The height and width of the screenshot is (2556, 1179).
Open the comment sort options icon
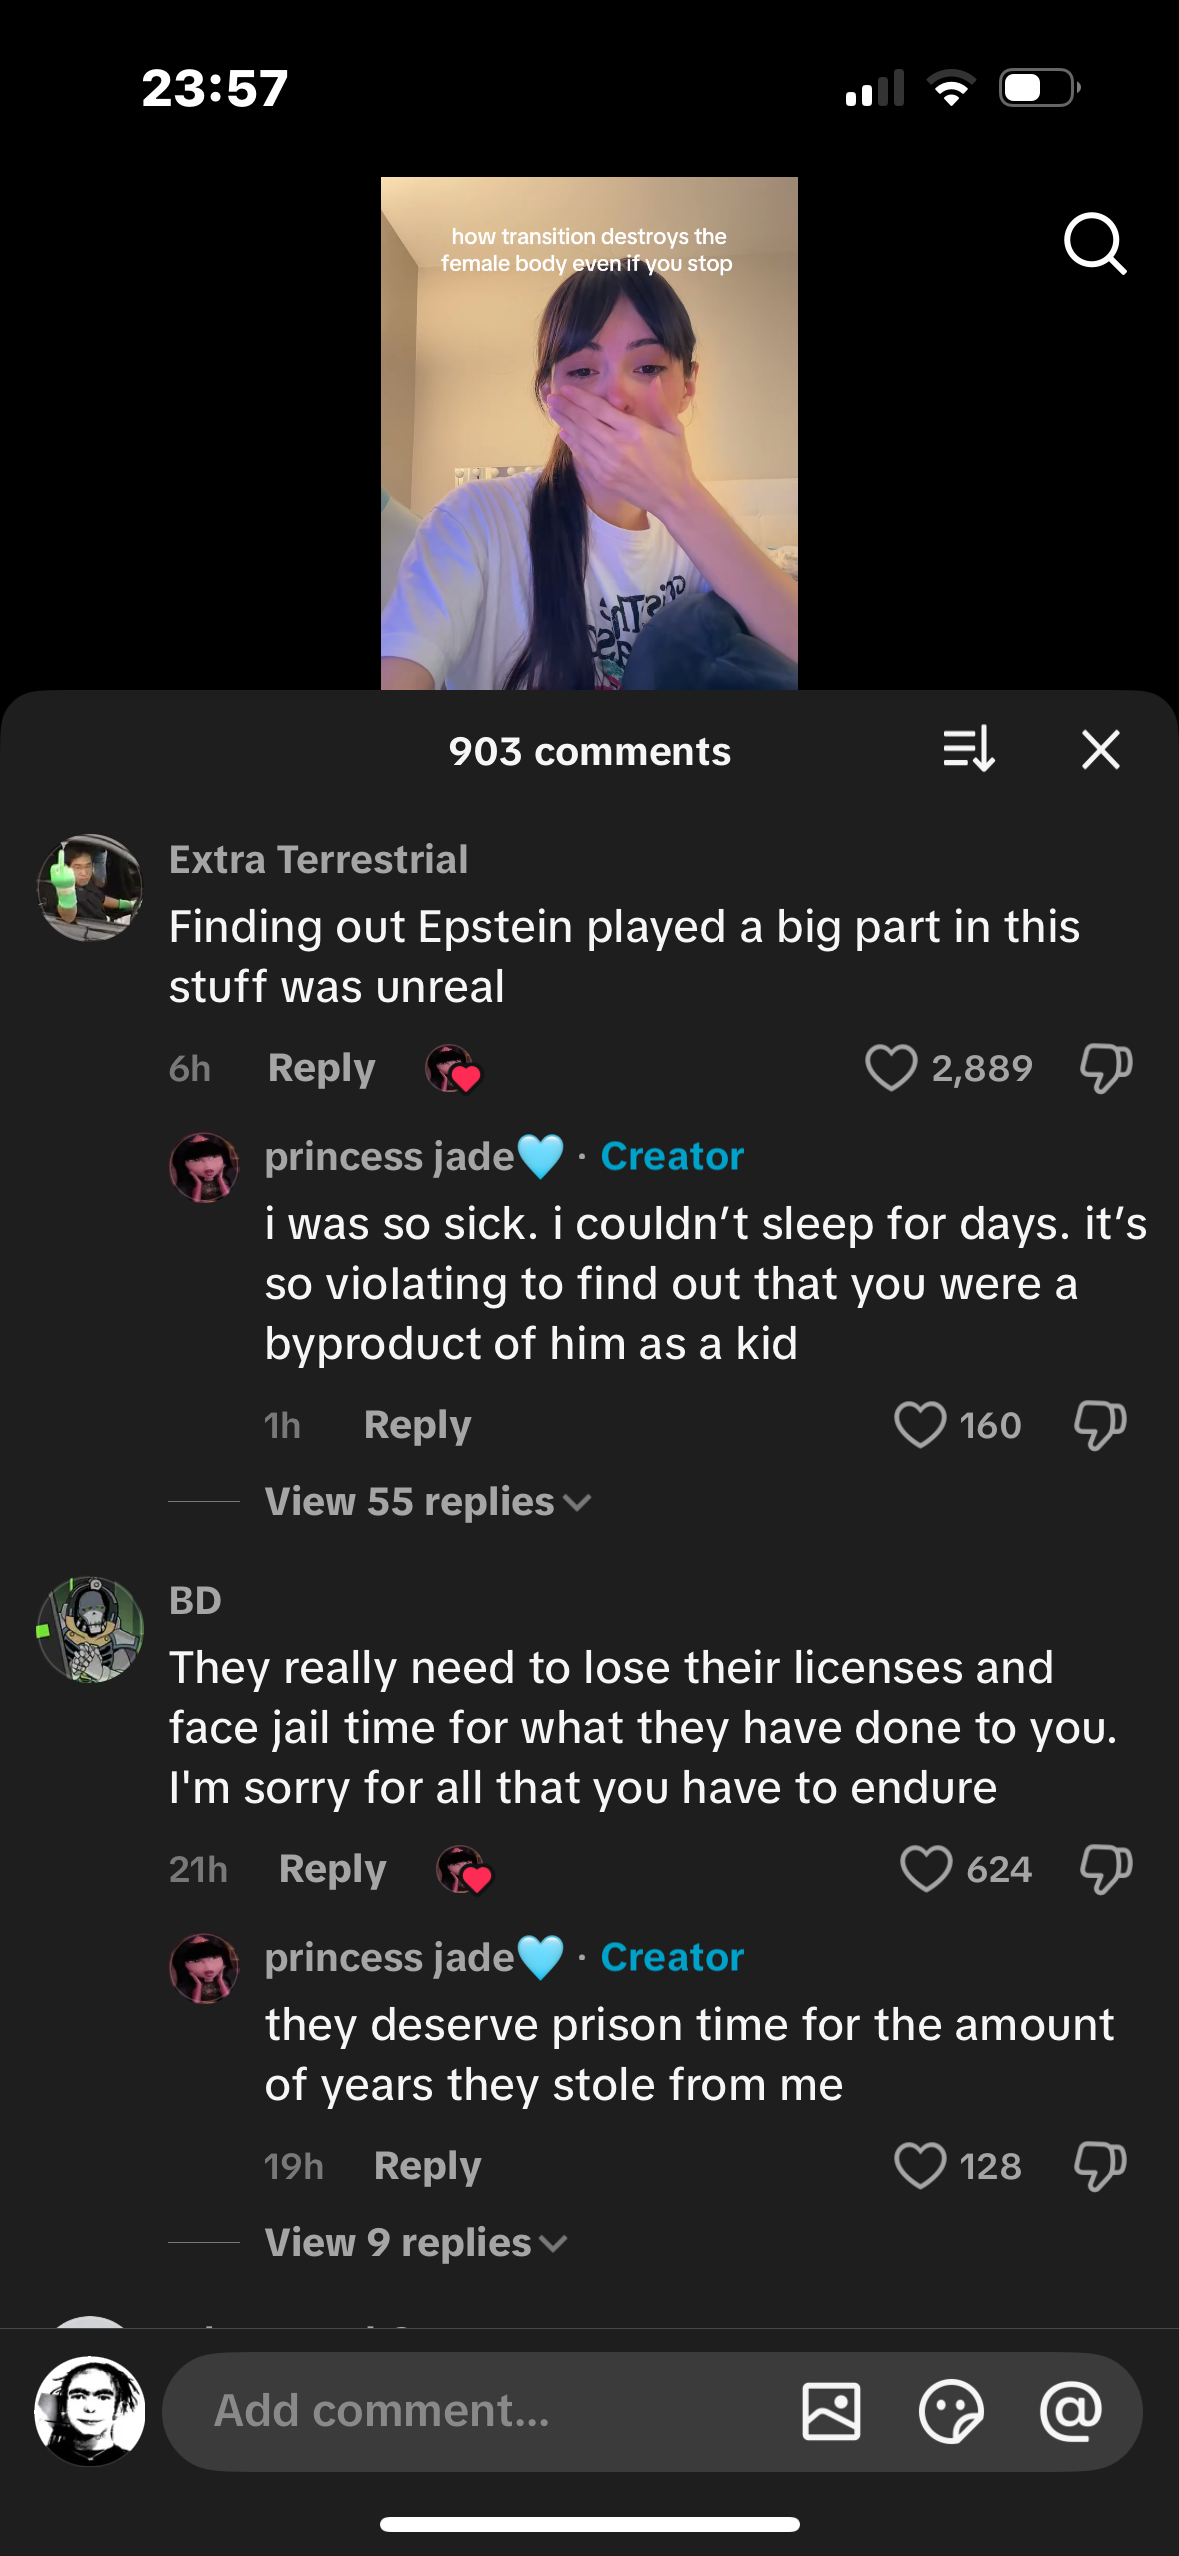tap(968, 749)
